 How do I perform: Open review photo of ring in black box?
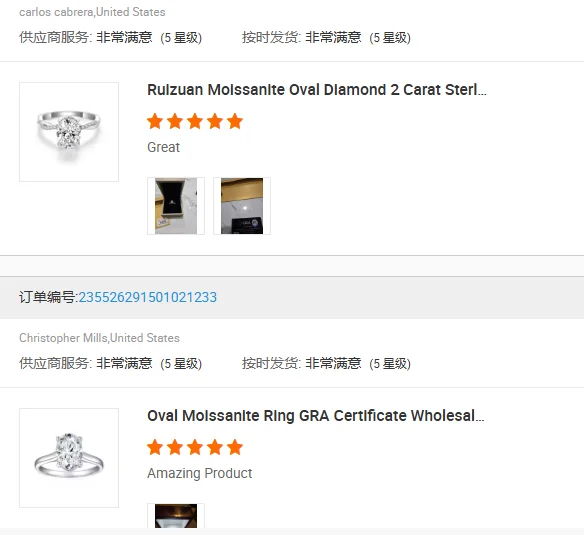click(176, 206)
